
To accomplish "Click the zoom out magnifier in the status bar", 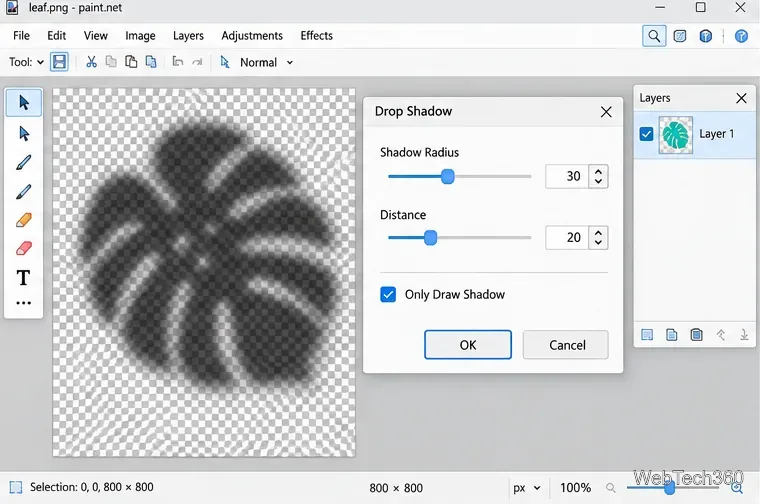I will tap(611, 488).
